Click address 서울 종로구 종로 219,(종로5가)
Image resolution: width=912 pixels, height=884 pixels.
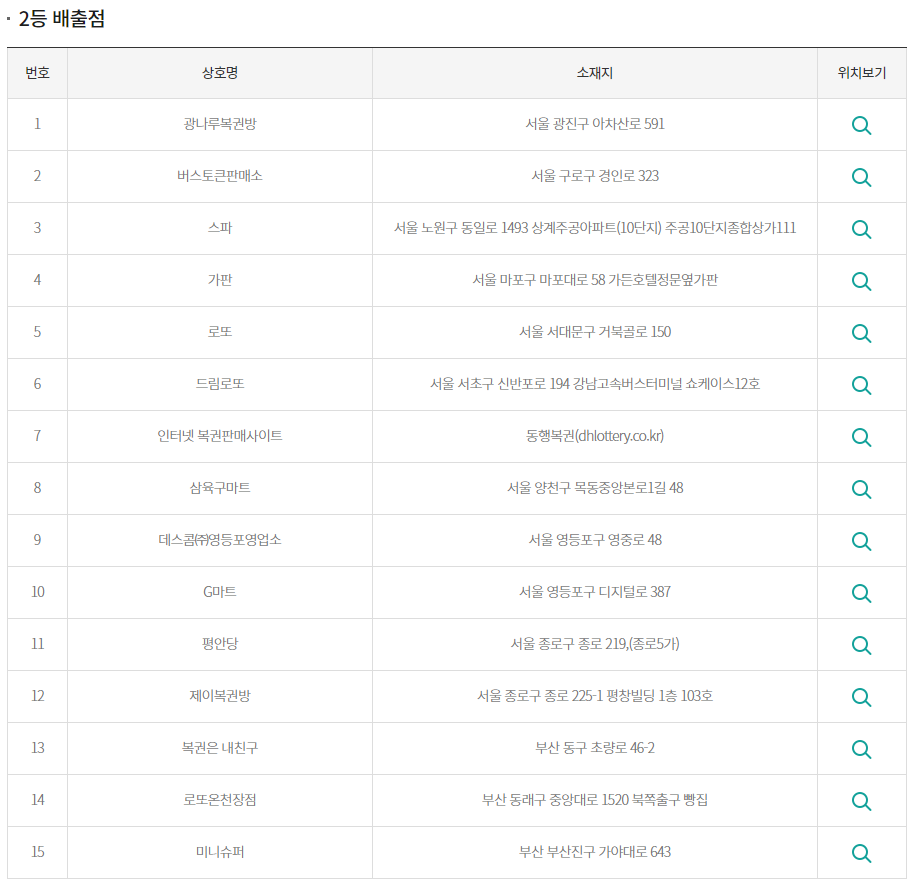point(594,644)
